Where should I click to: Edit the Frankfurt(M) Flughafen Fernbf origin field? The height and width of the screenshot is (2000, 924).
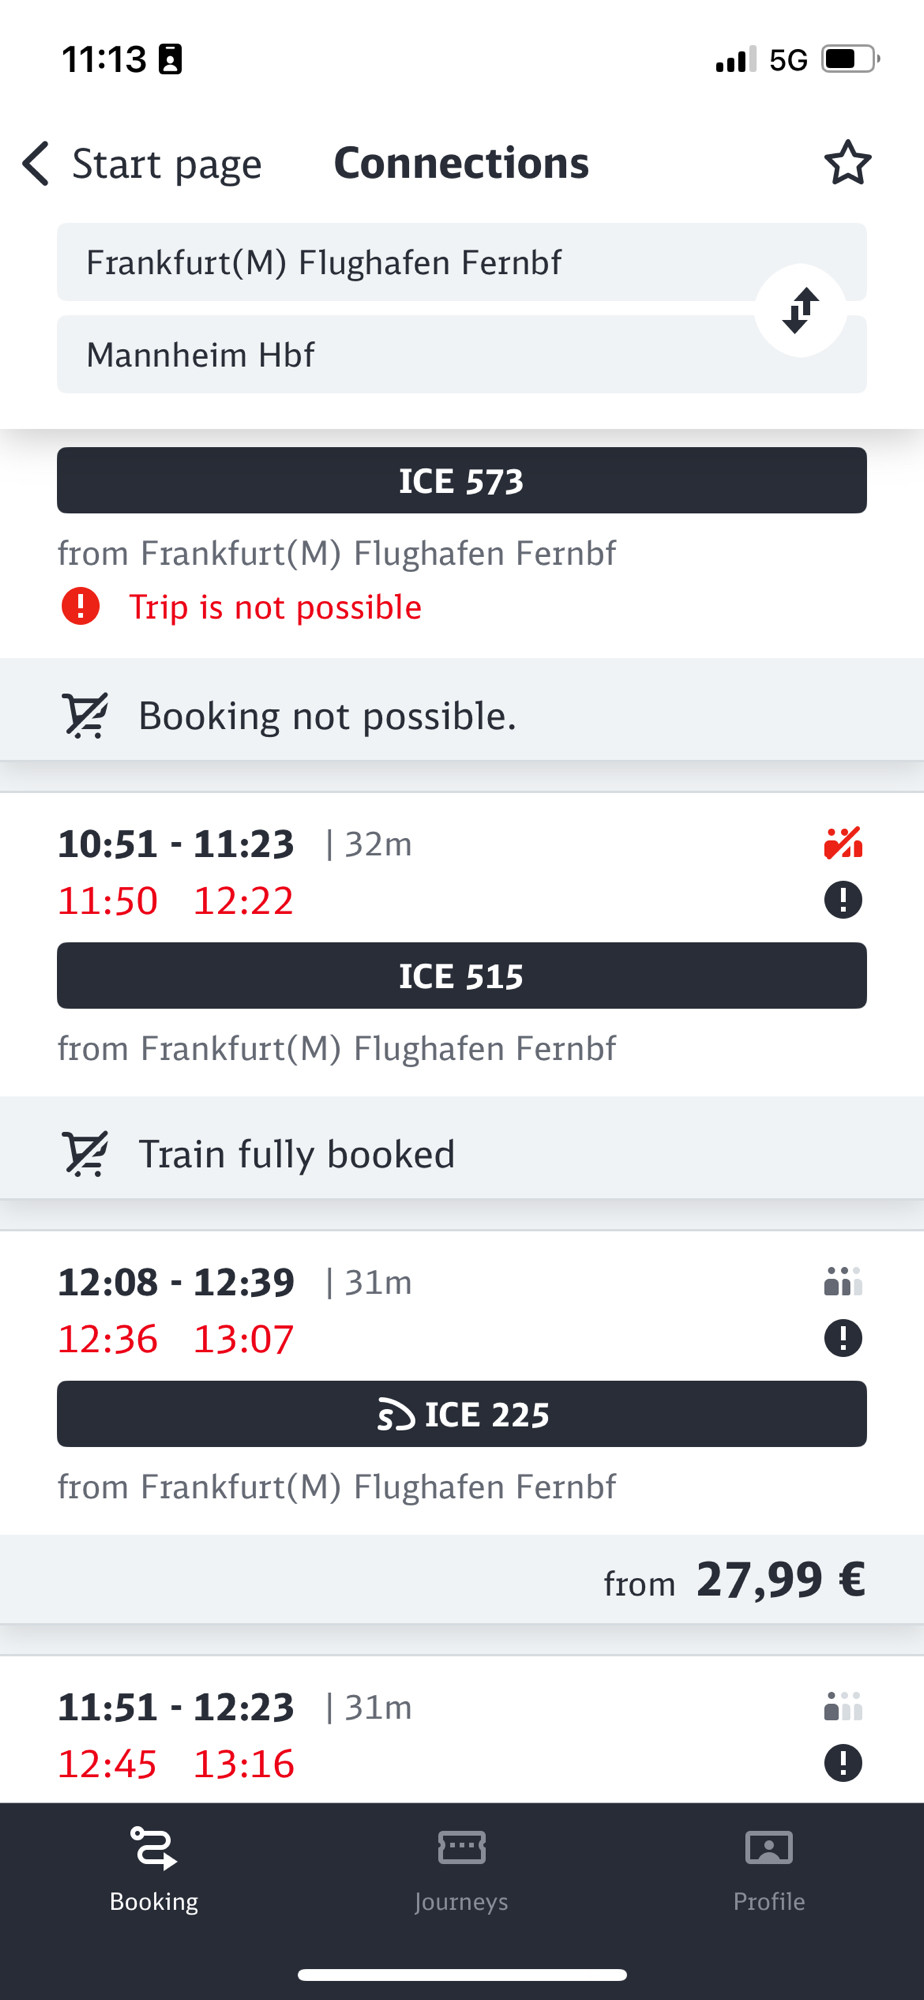462,262
